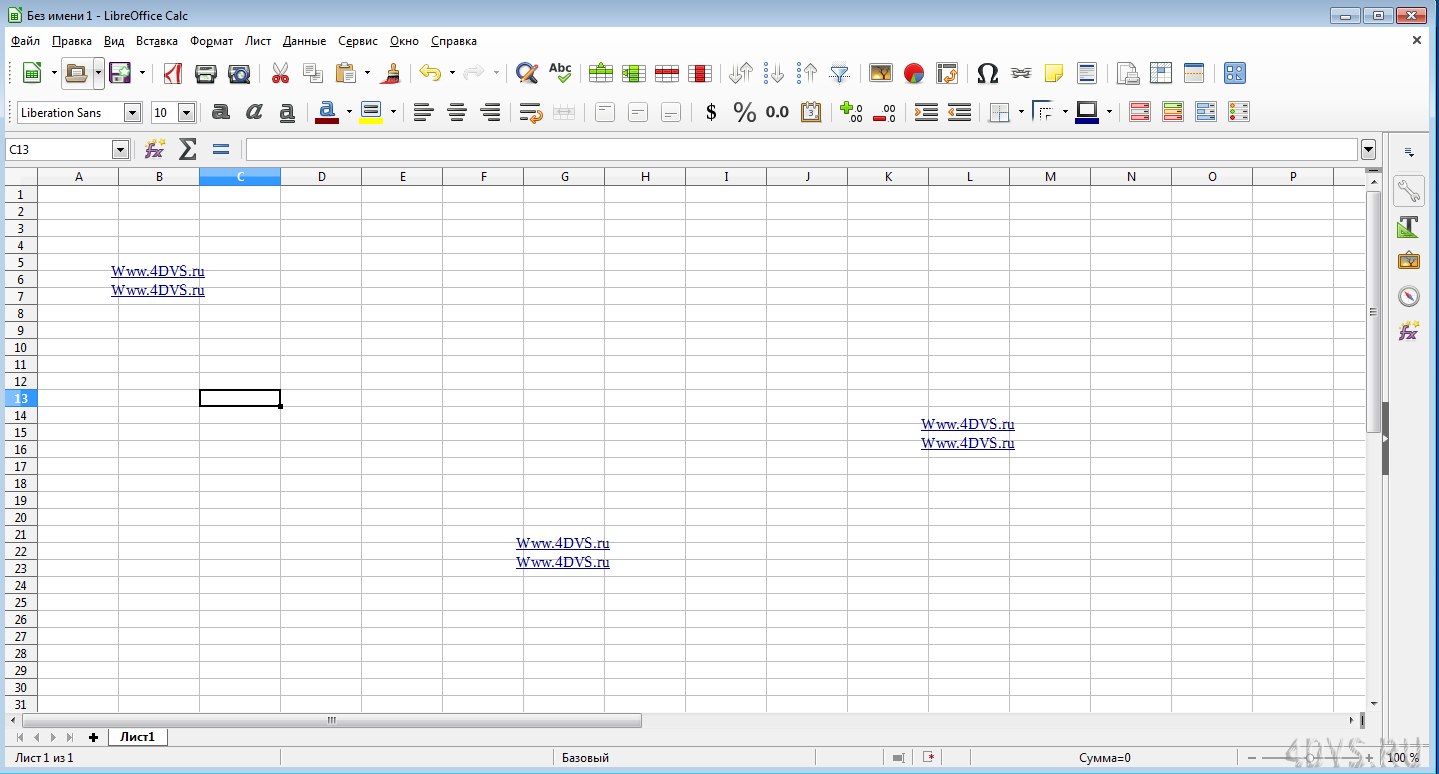This screenshot has height=774, width=1439.
Task: Toggle italic formatting
Action: tap(254, 113)
